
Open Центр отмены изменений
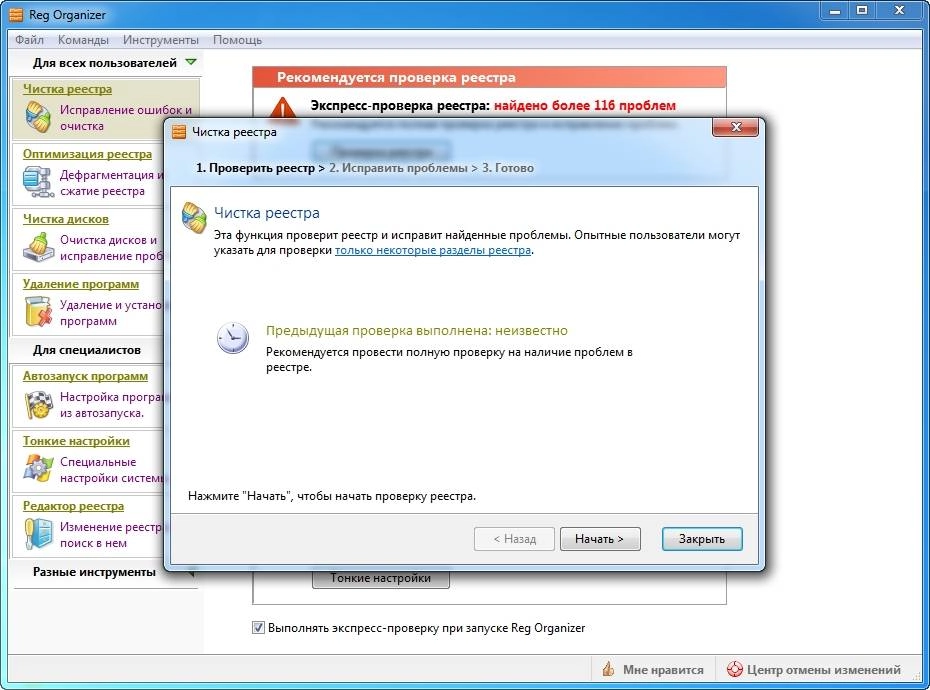pyautogui.click(x=814, y=669)
